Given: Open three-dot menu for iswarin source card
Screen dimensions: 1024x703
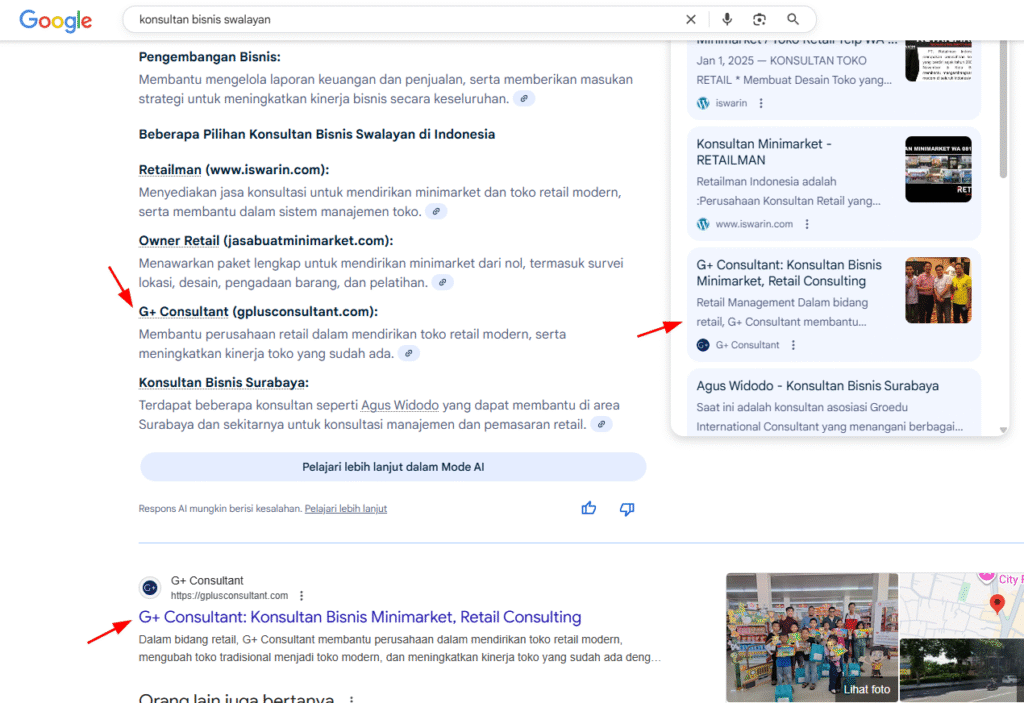Looking at the screenshot, I should (761, 103).
